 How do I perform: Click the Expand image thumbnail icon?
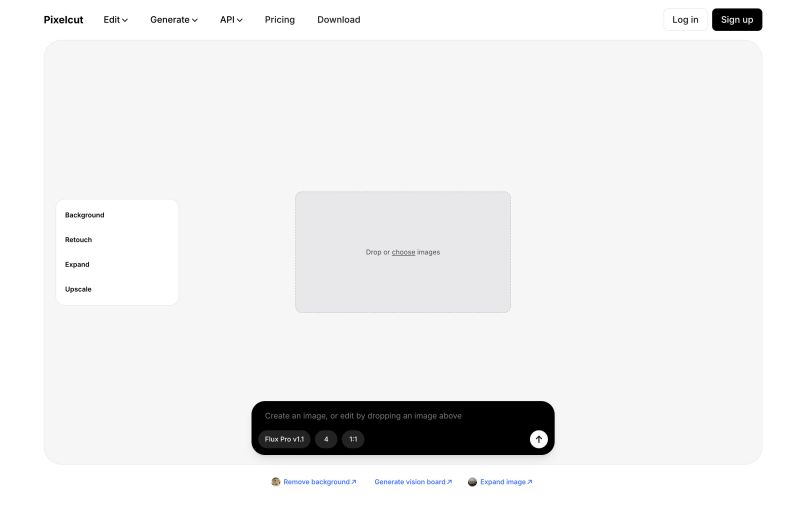pyautogui.click(x=472, y=482)
